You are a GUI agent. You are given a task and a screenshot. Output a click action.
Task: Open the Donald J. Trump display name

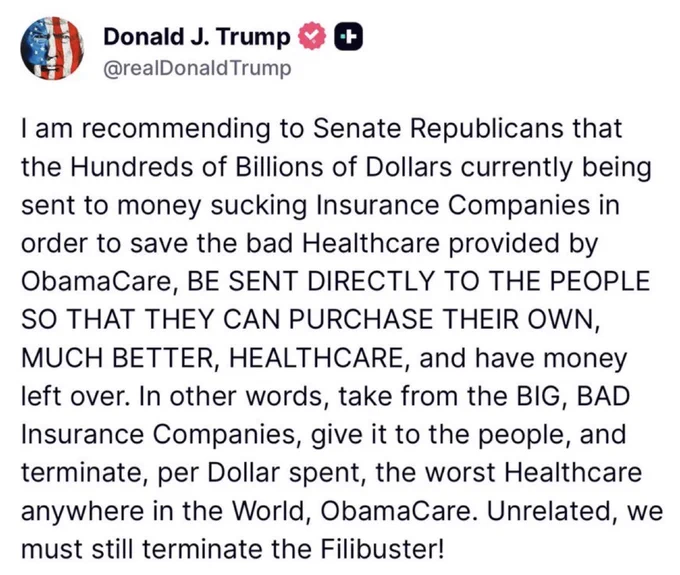(198, 38)
